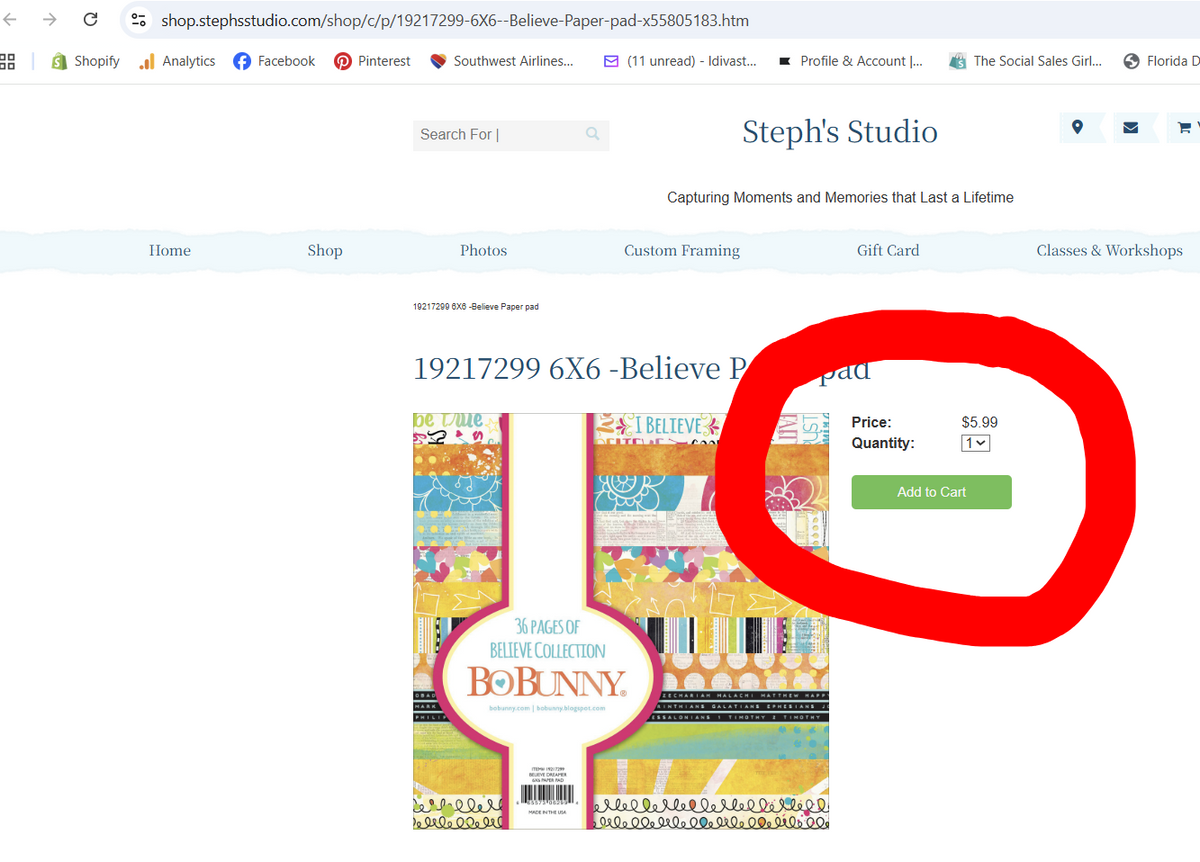
Task: View the shopping cart icon
Action: click(x=1184, y=128)
